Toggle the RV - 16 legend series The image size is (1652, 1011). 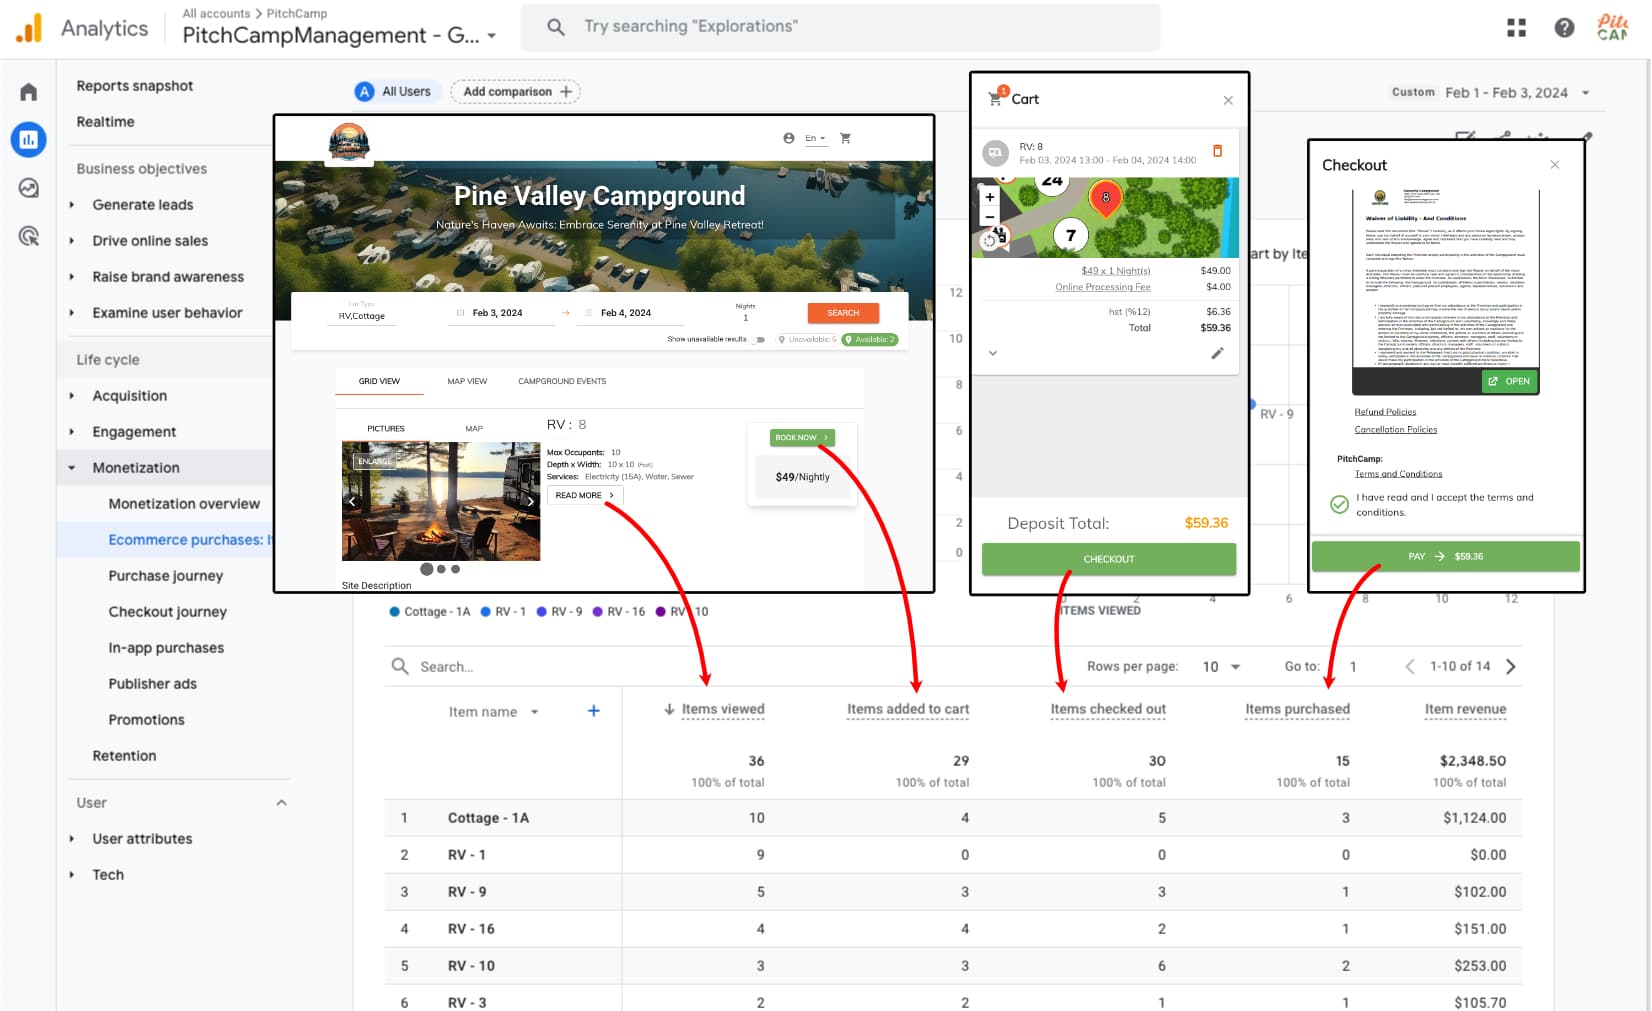(619, 611)
